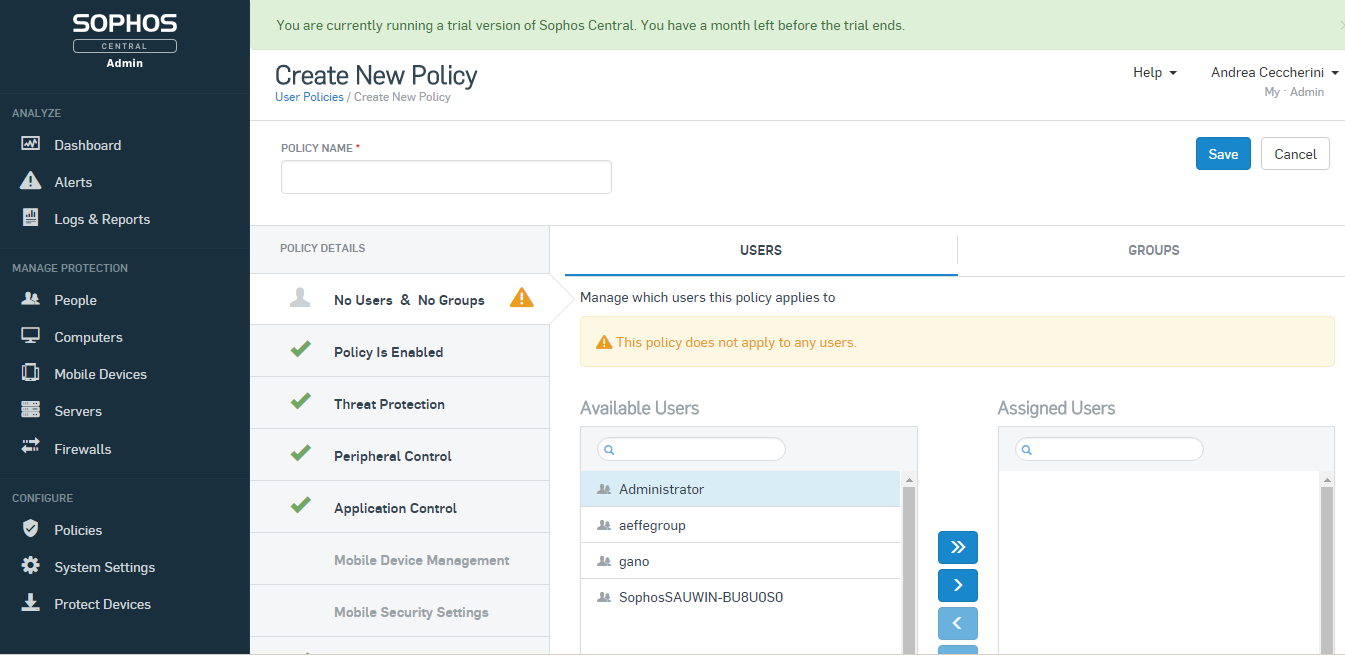
Task: Click the green checkmark beside Peripheral Control
Action: tap(300, 454)
